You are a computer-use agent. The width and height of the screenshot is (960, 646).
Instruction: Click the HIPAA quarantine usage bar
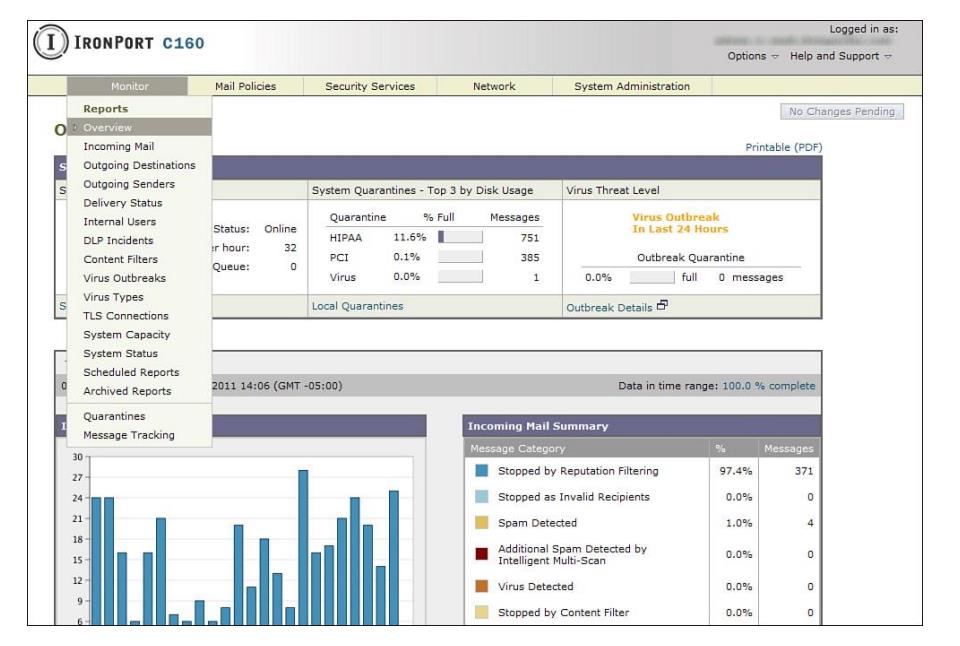[x=460, y=238]
